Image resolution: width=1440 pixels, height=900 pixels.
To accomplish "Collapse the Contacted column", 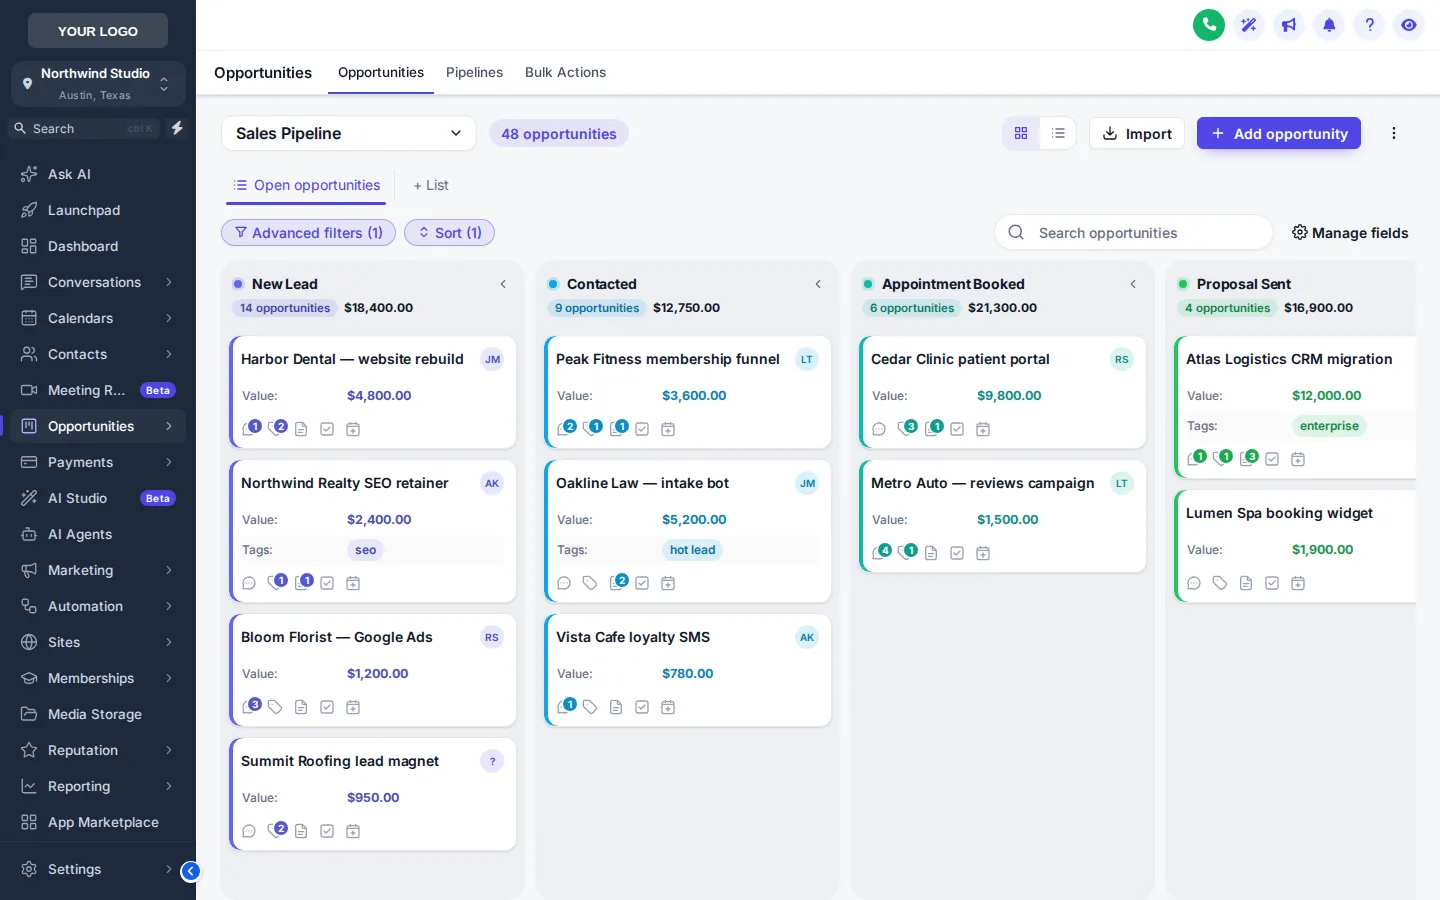I will point(818,284).
